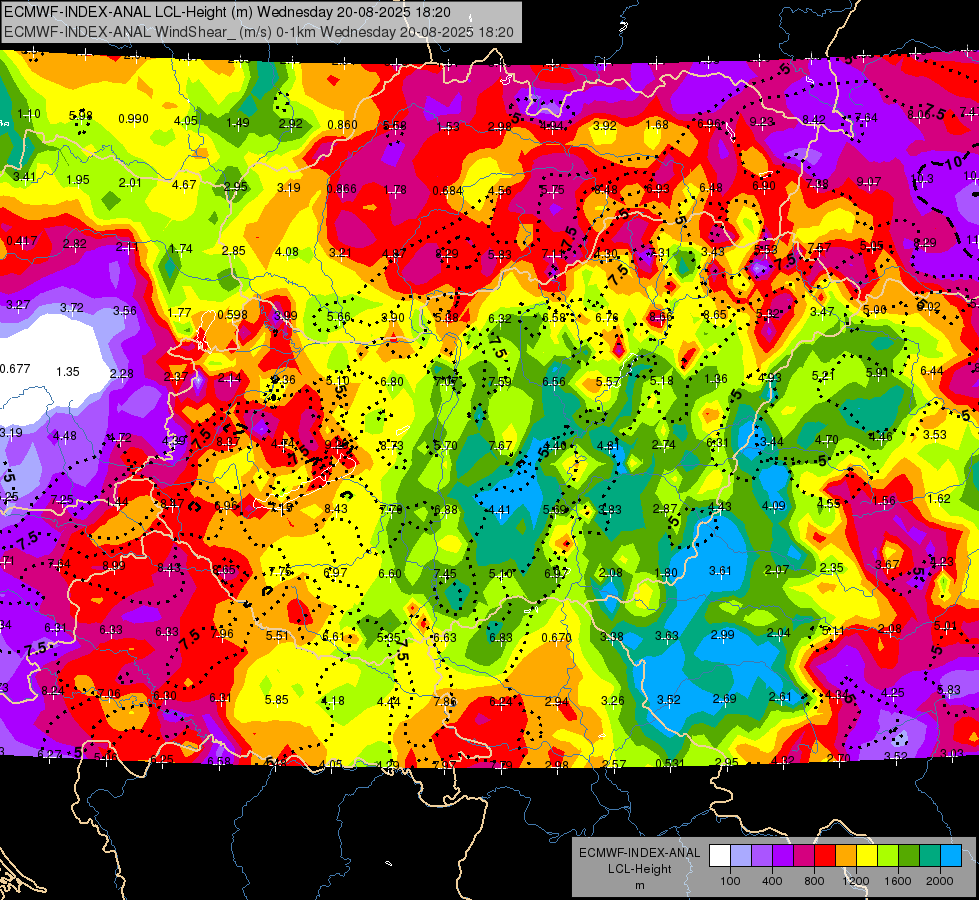Select the grid value 2.99
Screen dimensions: 979x900
[722, 634]
